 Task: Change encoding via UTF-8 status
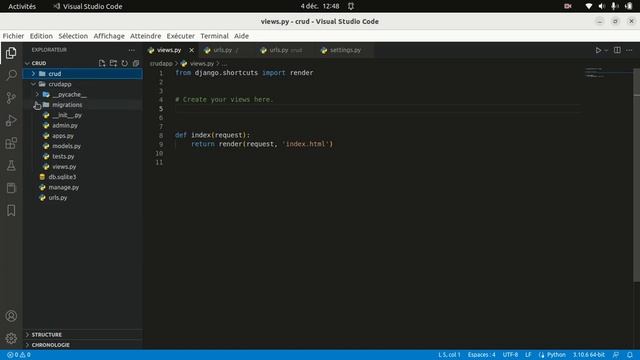[510, 355]
